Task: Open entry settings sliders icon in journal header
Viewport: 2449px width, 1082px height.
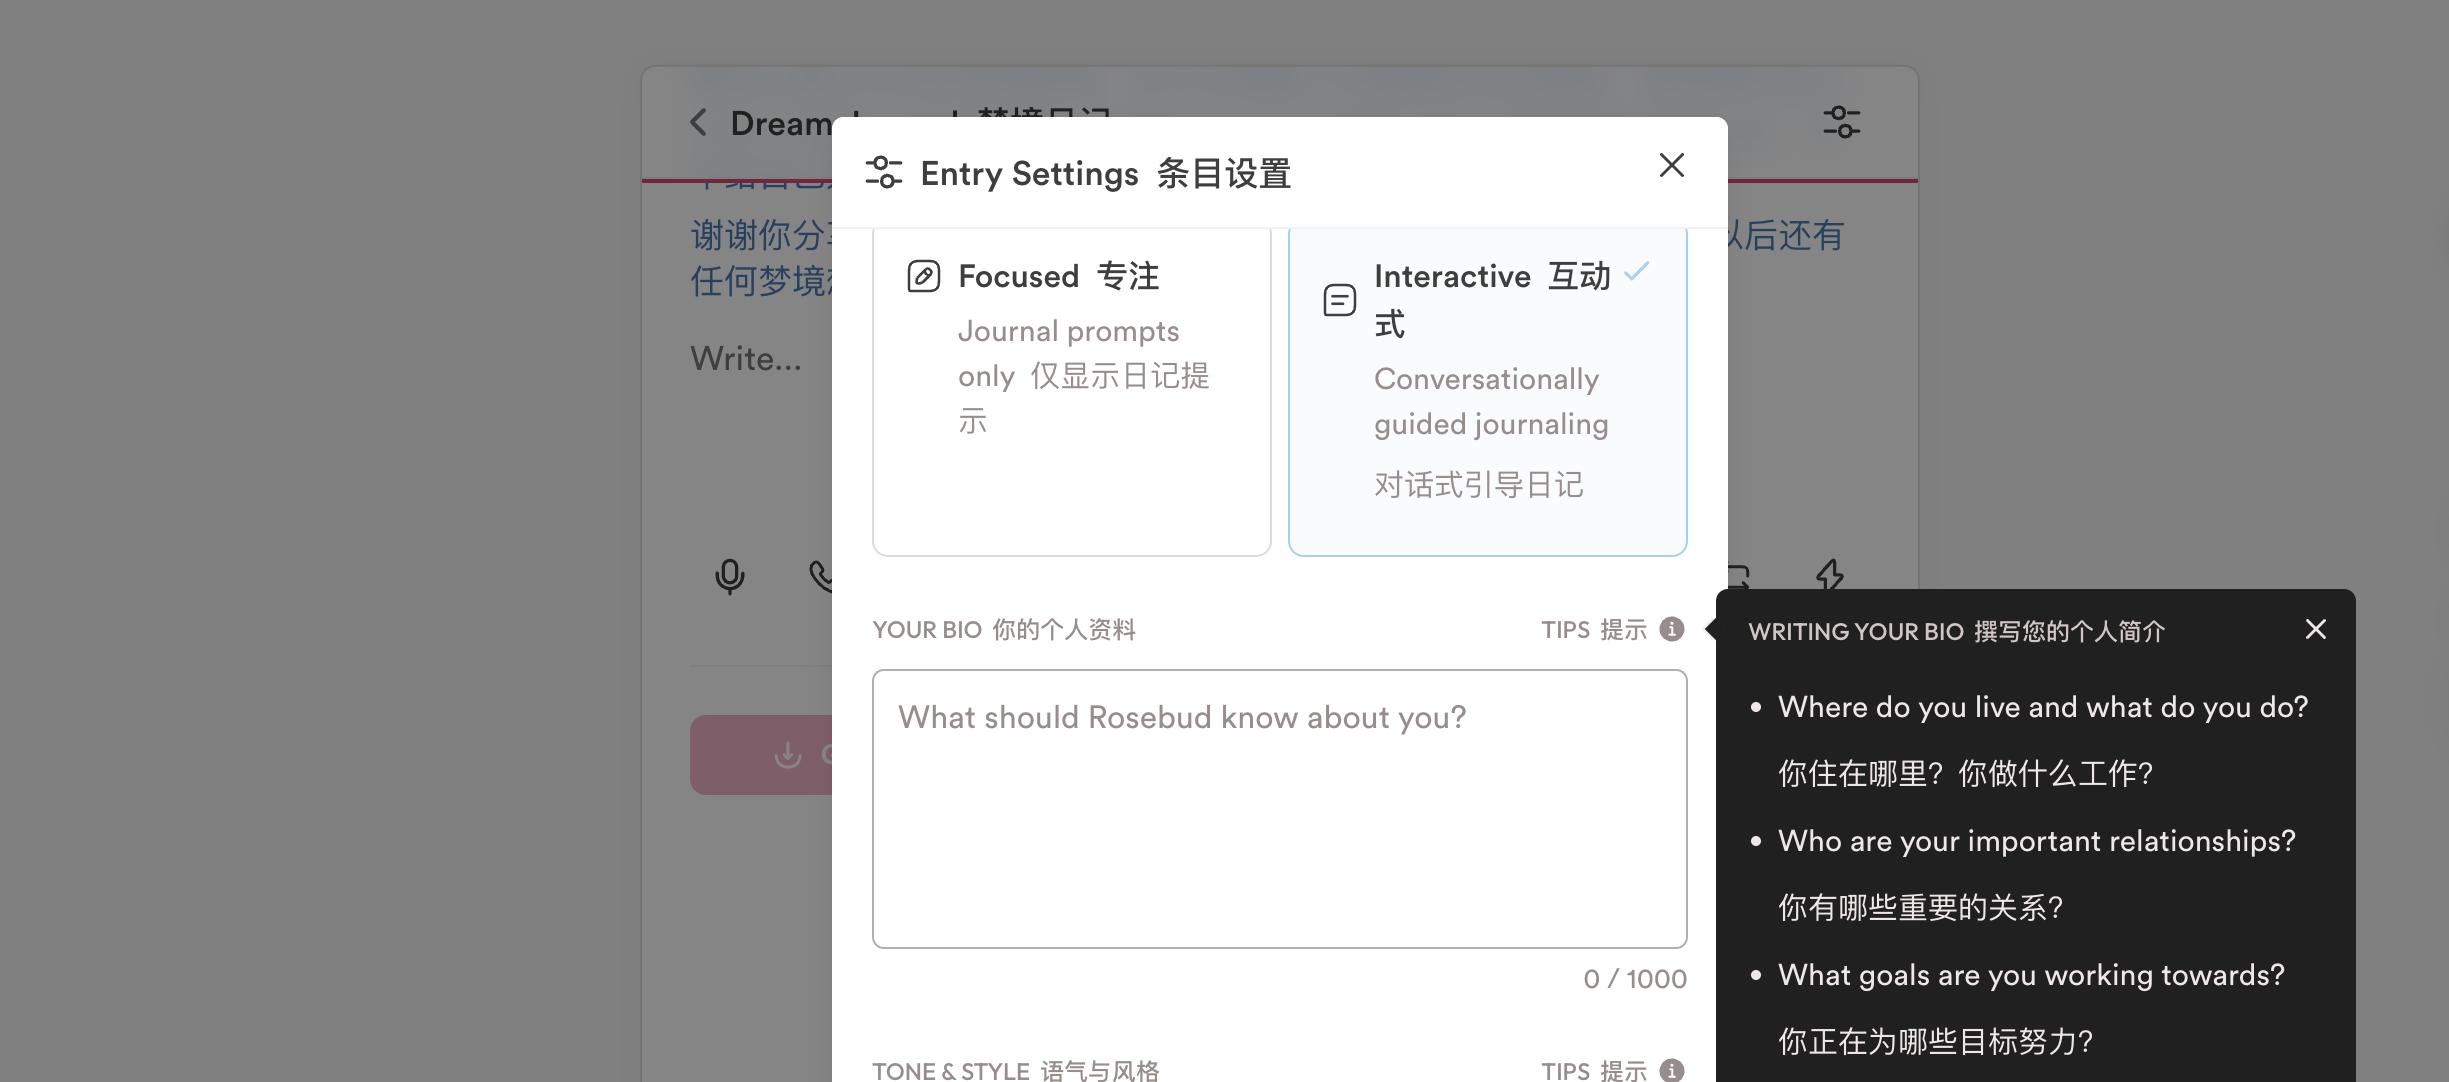Action: click(x=1841, y=123)
